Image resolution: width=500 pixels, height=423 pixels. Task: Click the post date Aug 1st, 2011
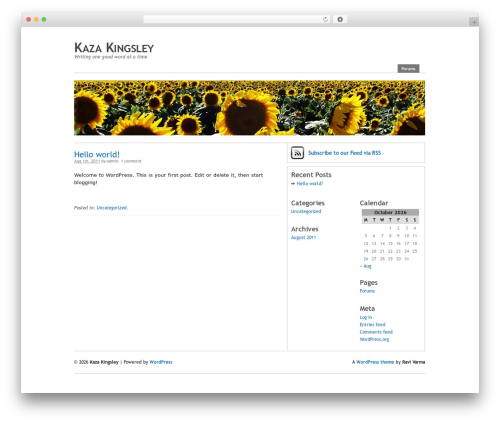point(87,161)
